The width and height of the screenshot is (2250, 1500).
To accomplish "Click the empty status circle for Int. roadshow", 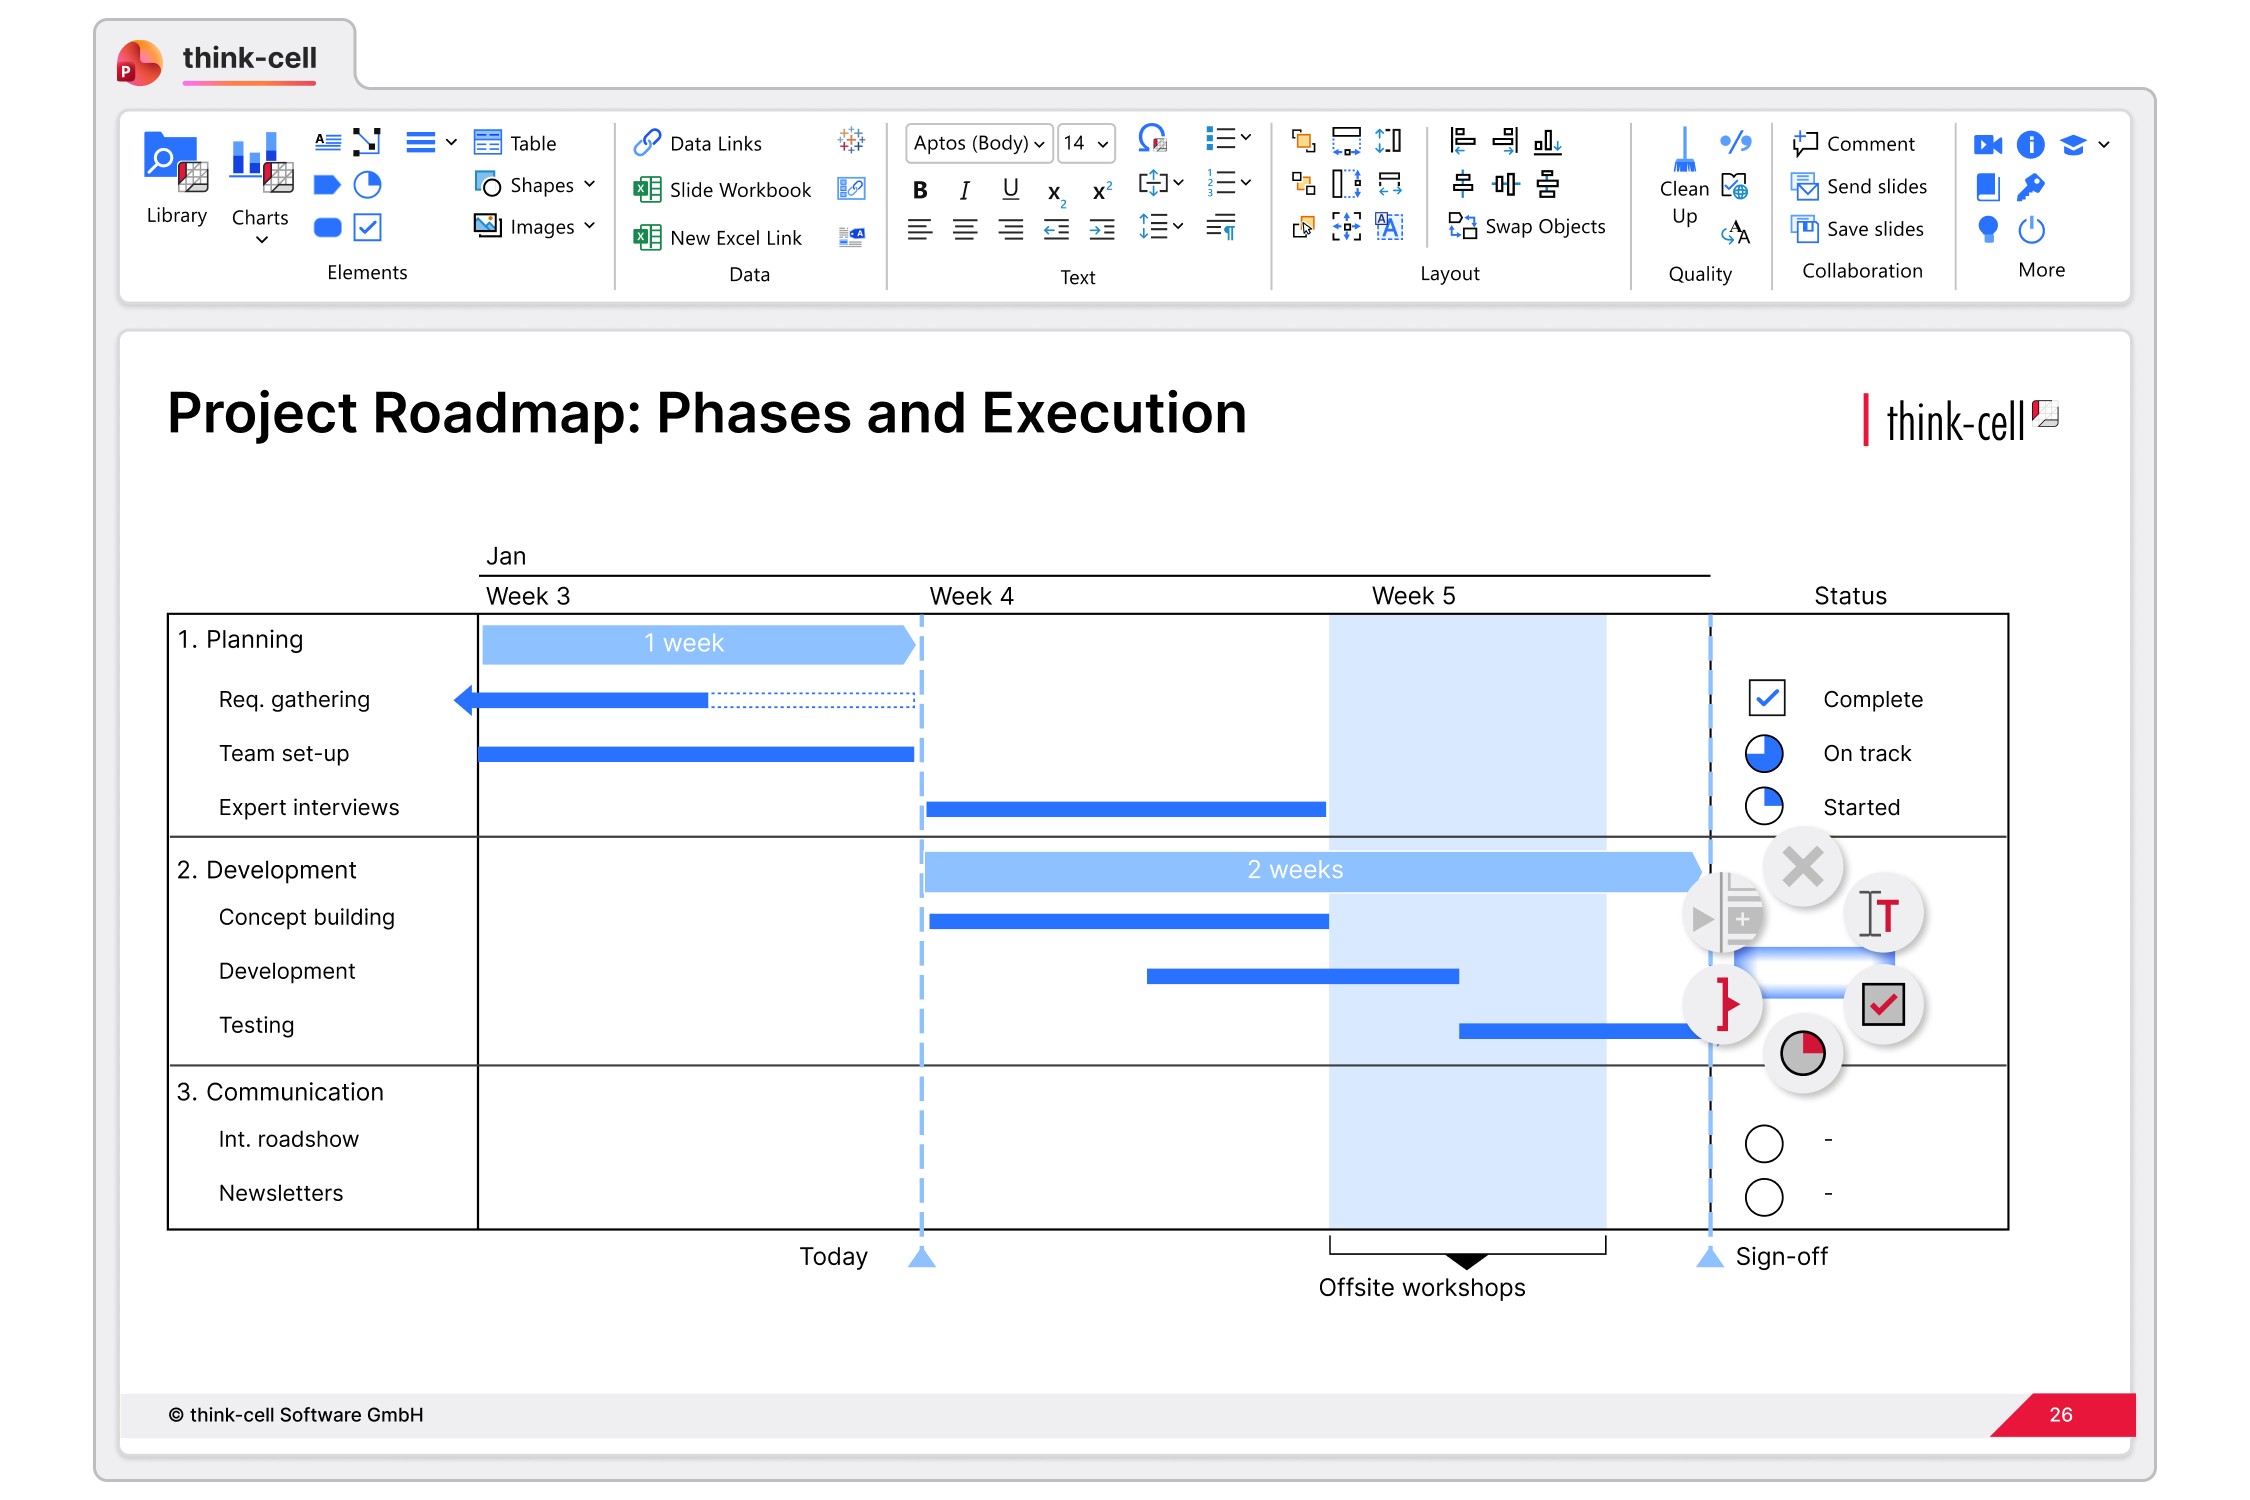I will click(x=1763, y=1143).
